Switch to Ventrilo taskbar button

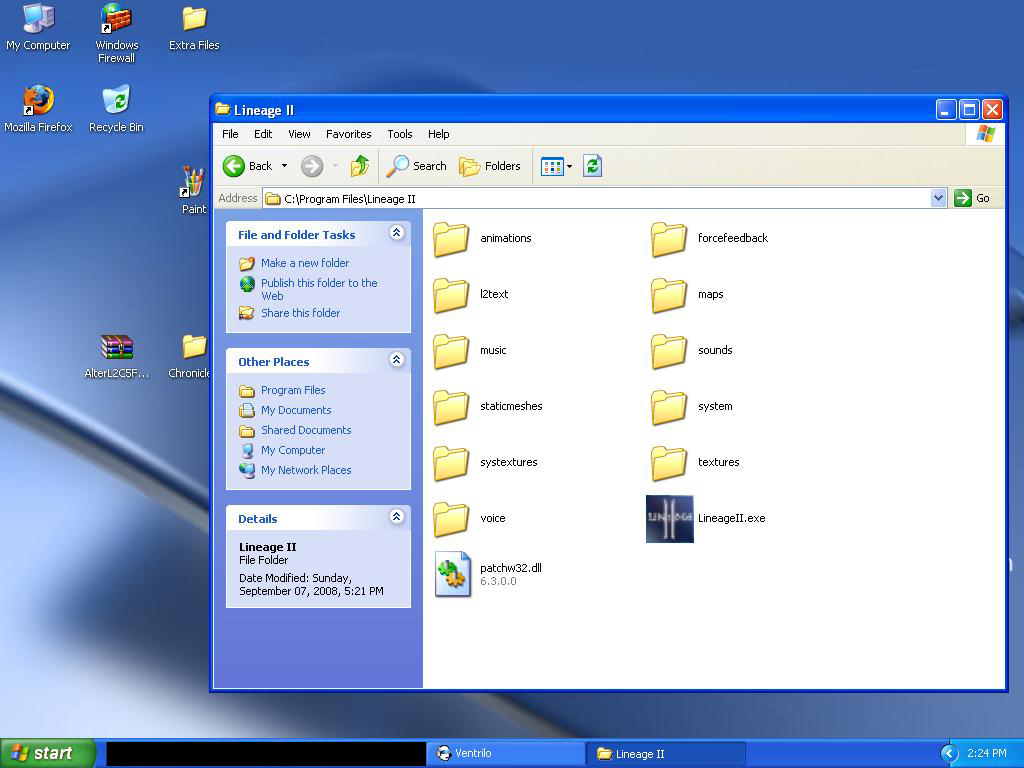click(x=506, y=754)
